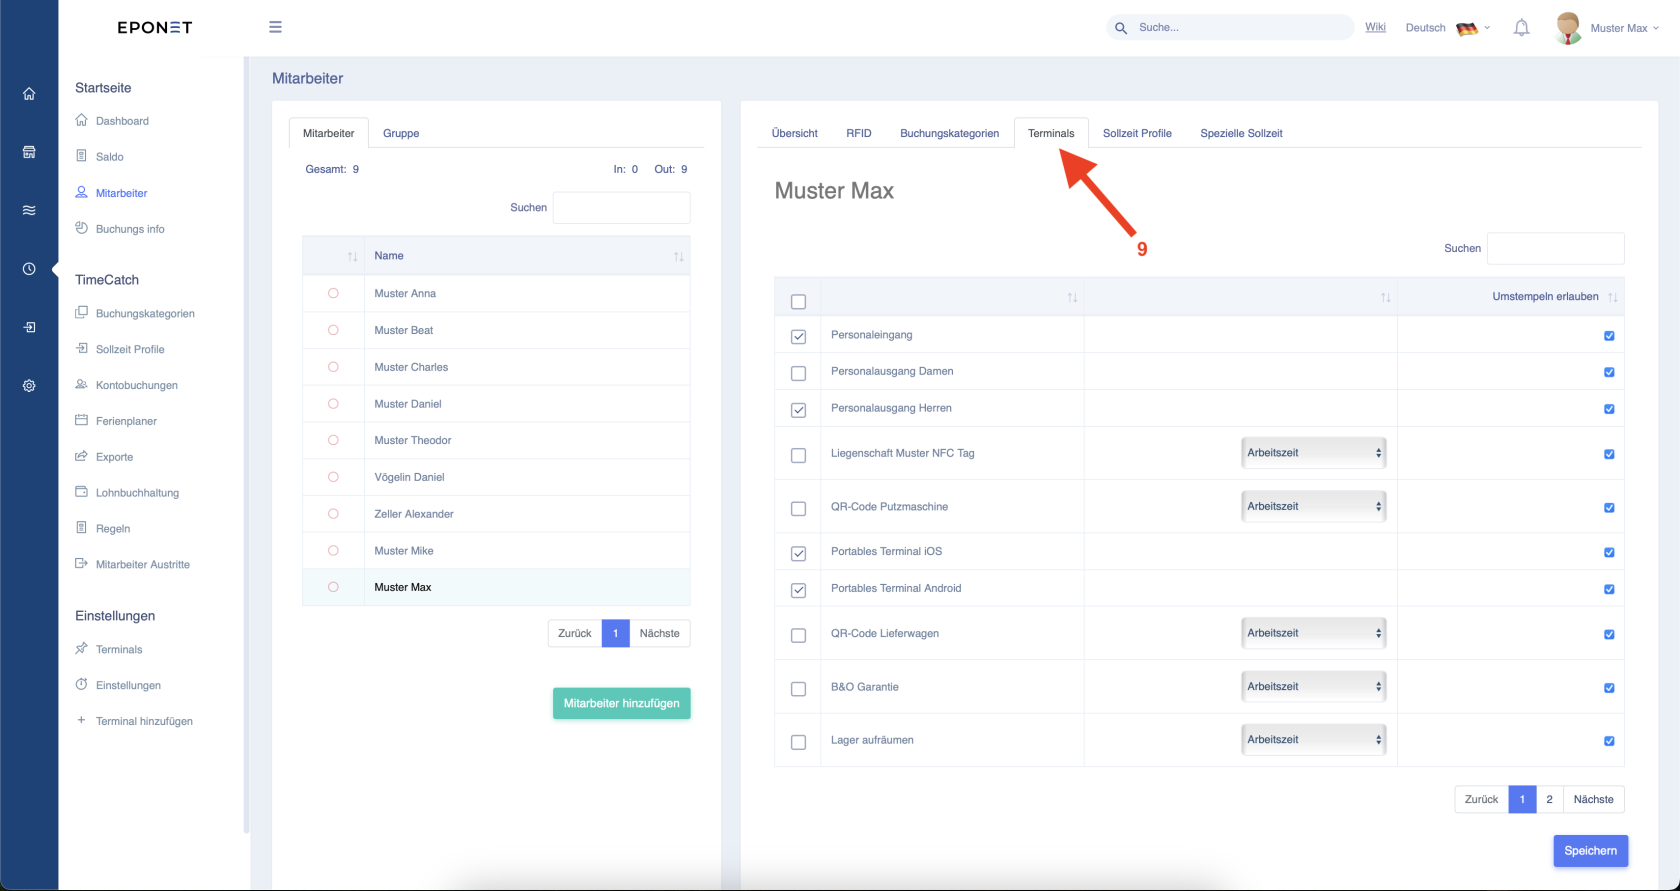
Task: Select Muster Theodor in employee list
Action: point(413,440)
